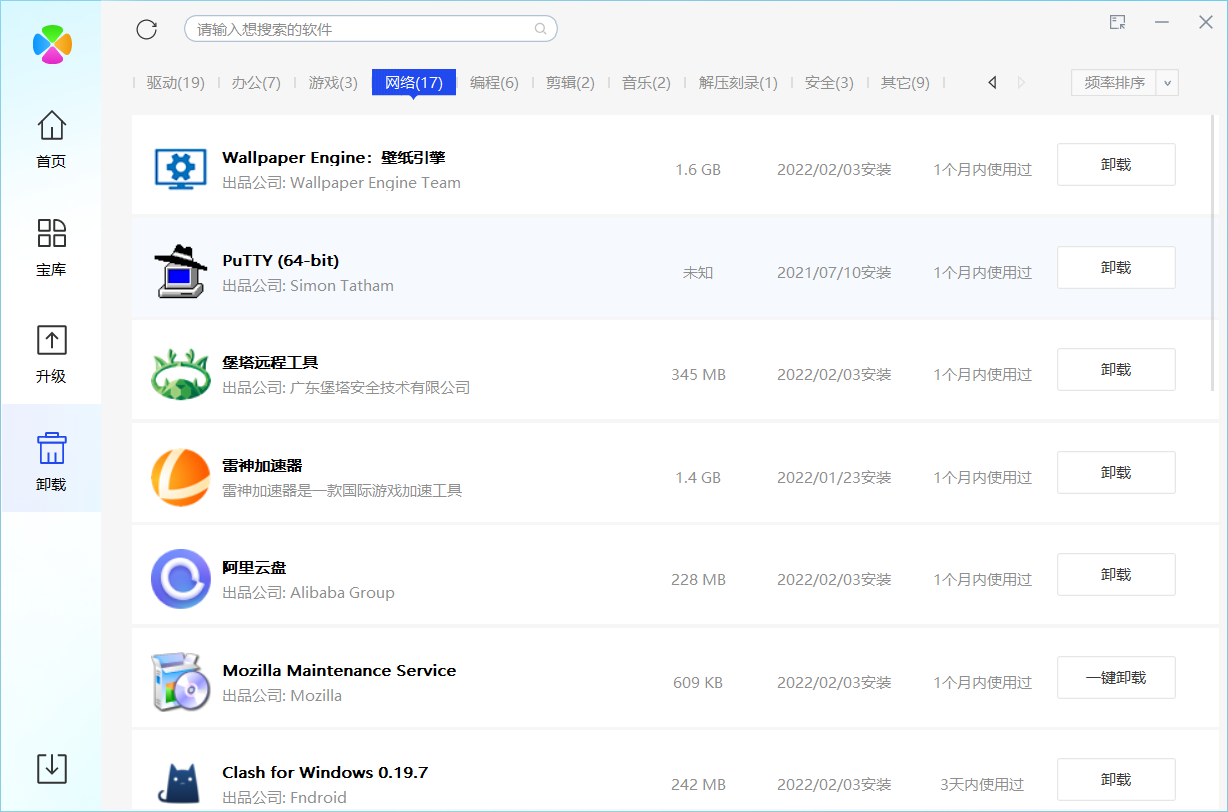Click the 3天内使用过 usage text

[x=982, y=784]
